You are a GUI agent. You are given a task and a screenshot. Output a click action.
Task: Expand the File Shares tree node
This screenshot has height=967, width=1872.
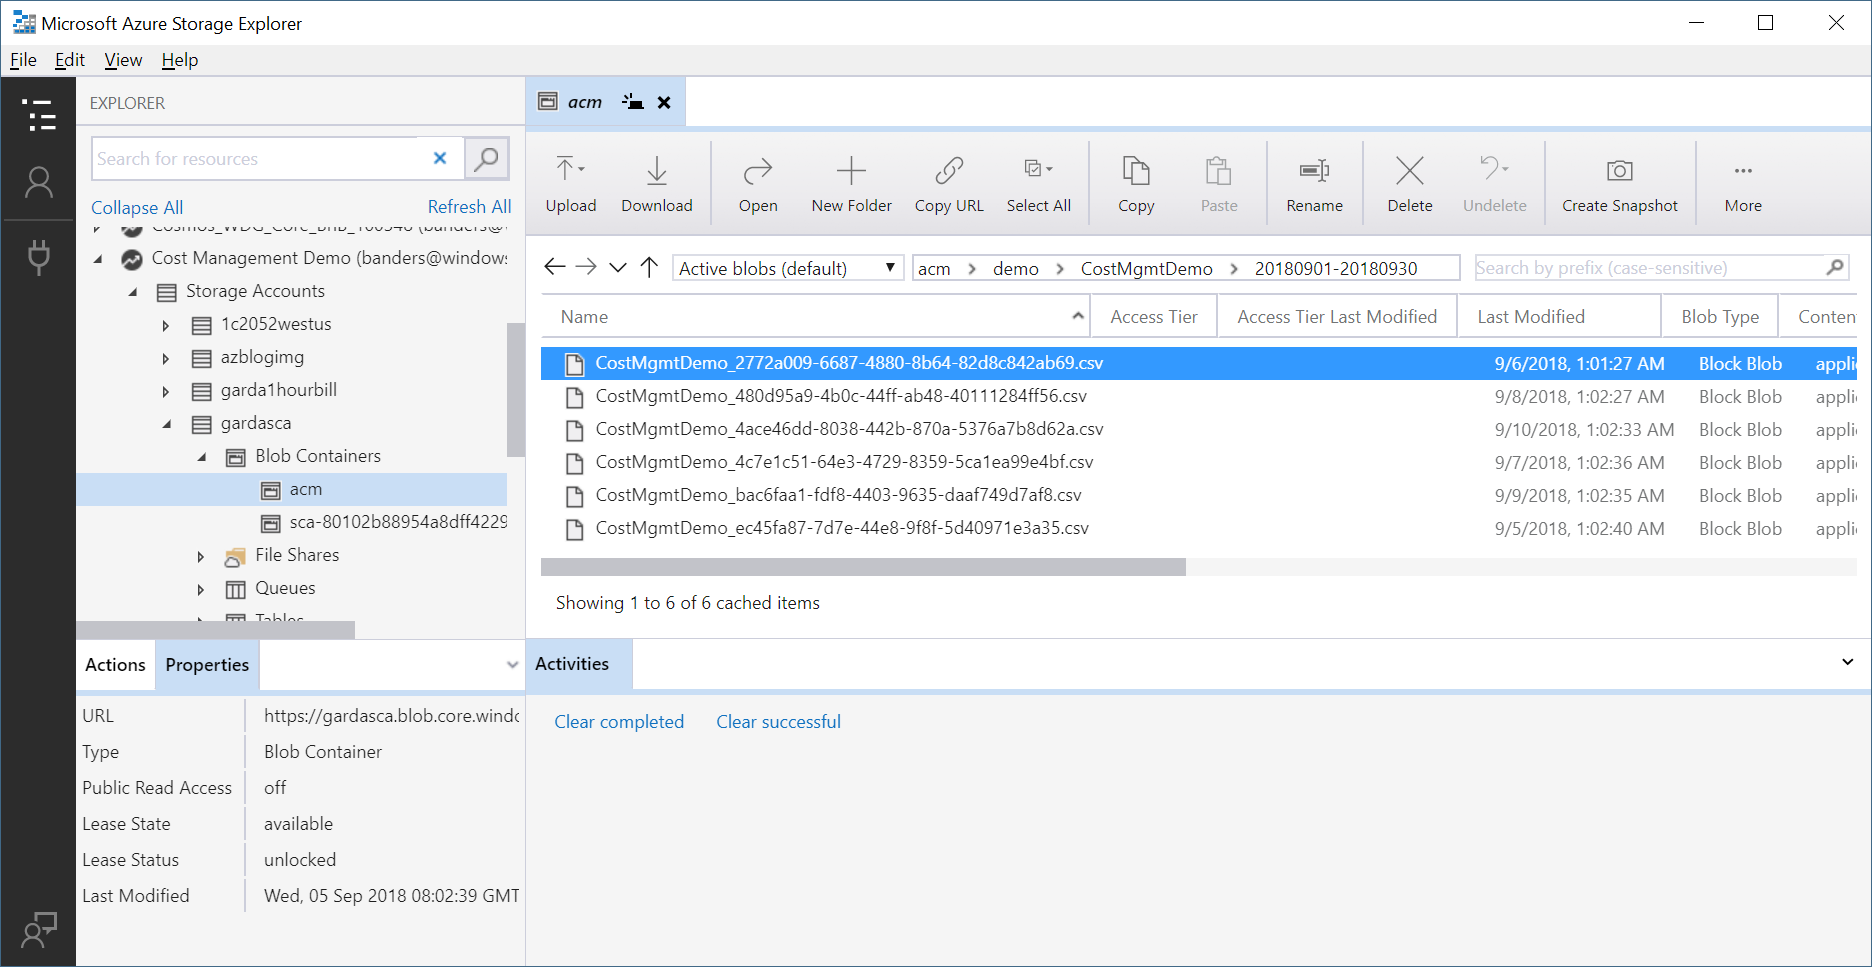coord(201,556)
